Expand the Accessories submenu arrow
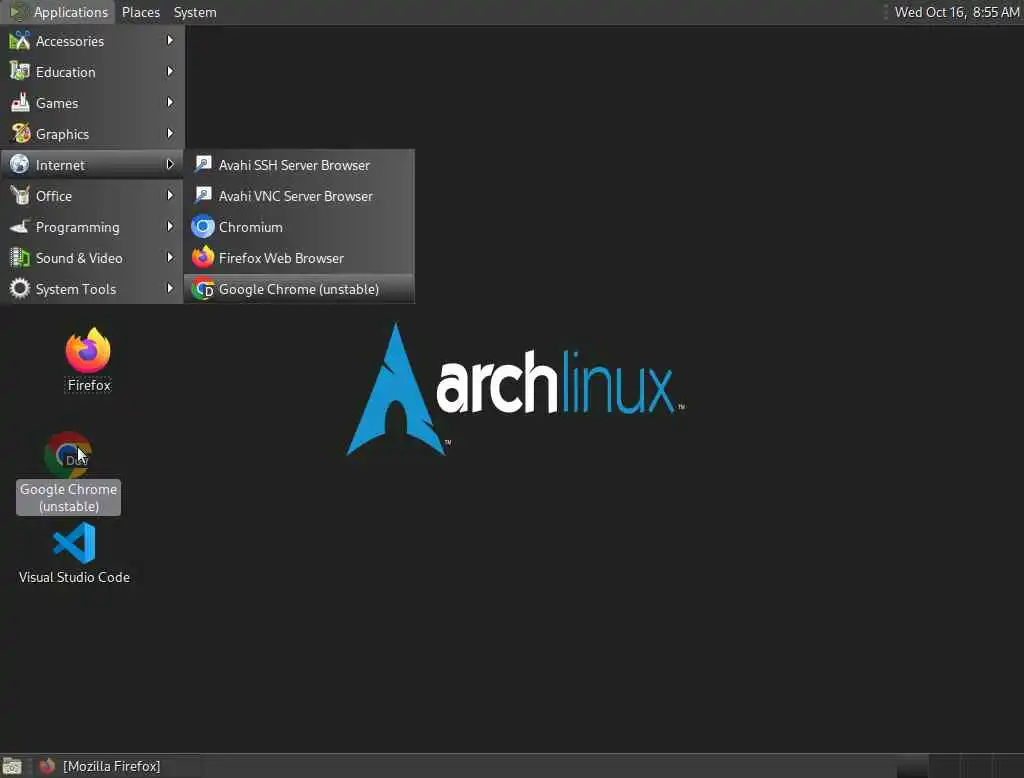 click(170, 41)
